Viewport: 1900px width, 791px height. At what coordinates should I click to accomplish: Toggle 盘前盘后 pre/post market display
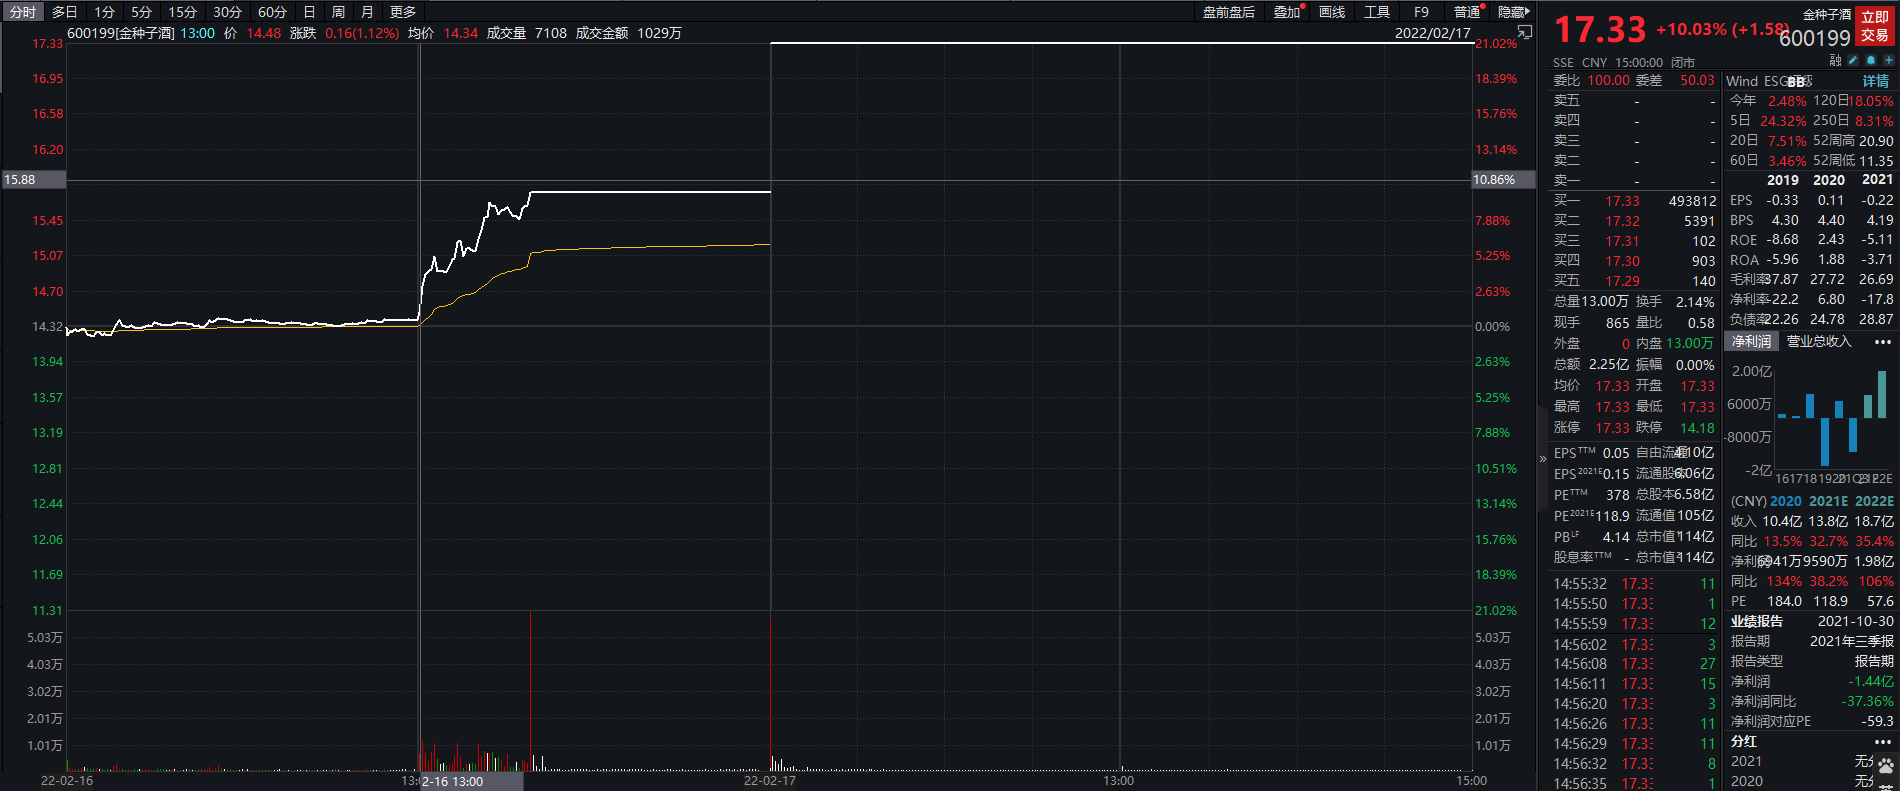click(x=1229, y=12)
